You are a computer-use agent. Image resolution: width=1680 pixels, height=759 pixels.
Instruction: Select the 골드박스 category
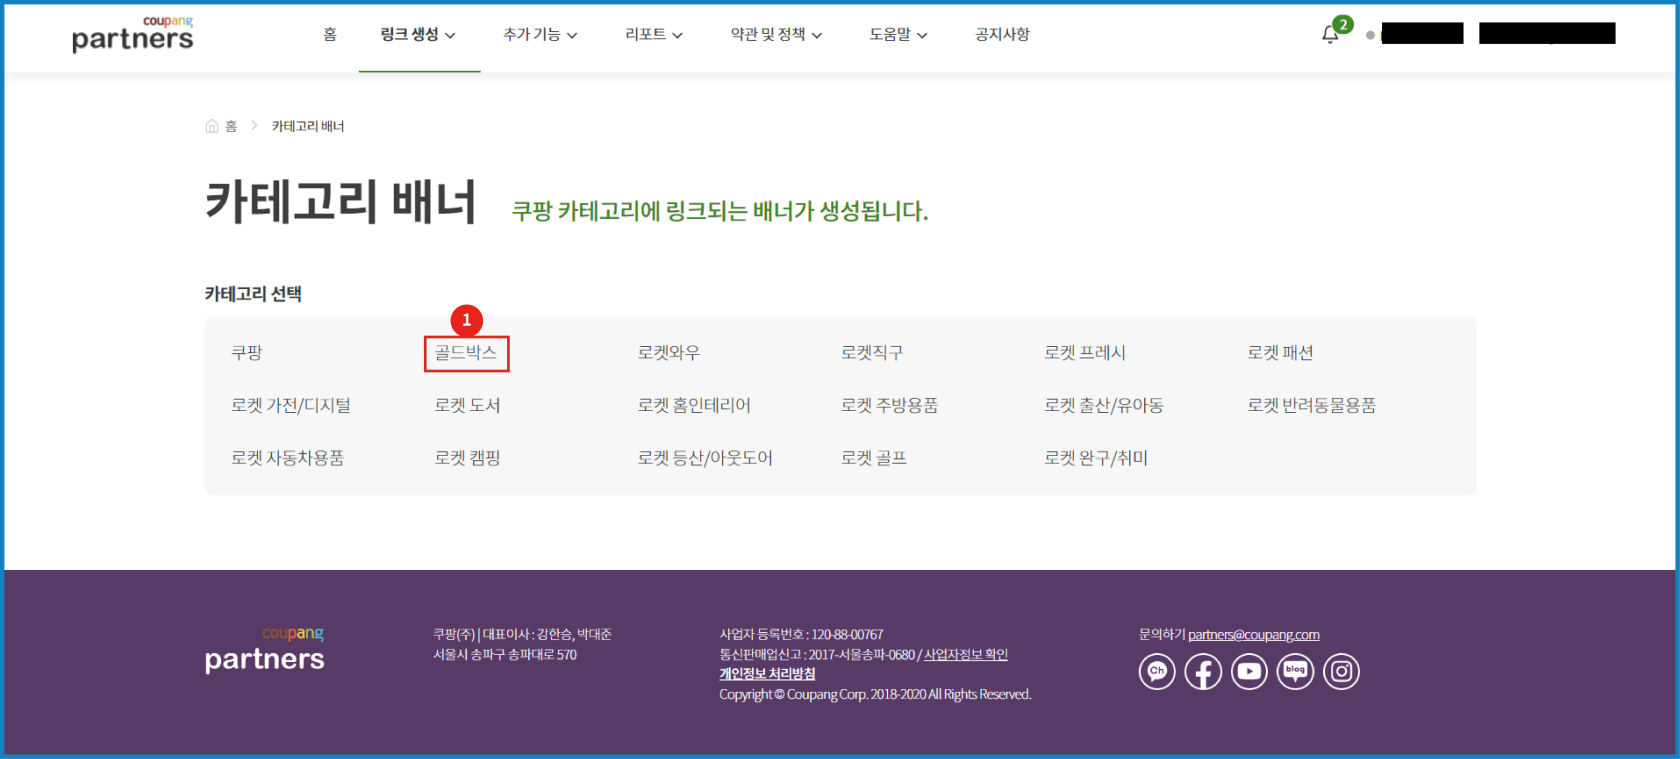tap(466, 353)
